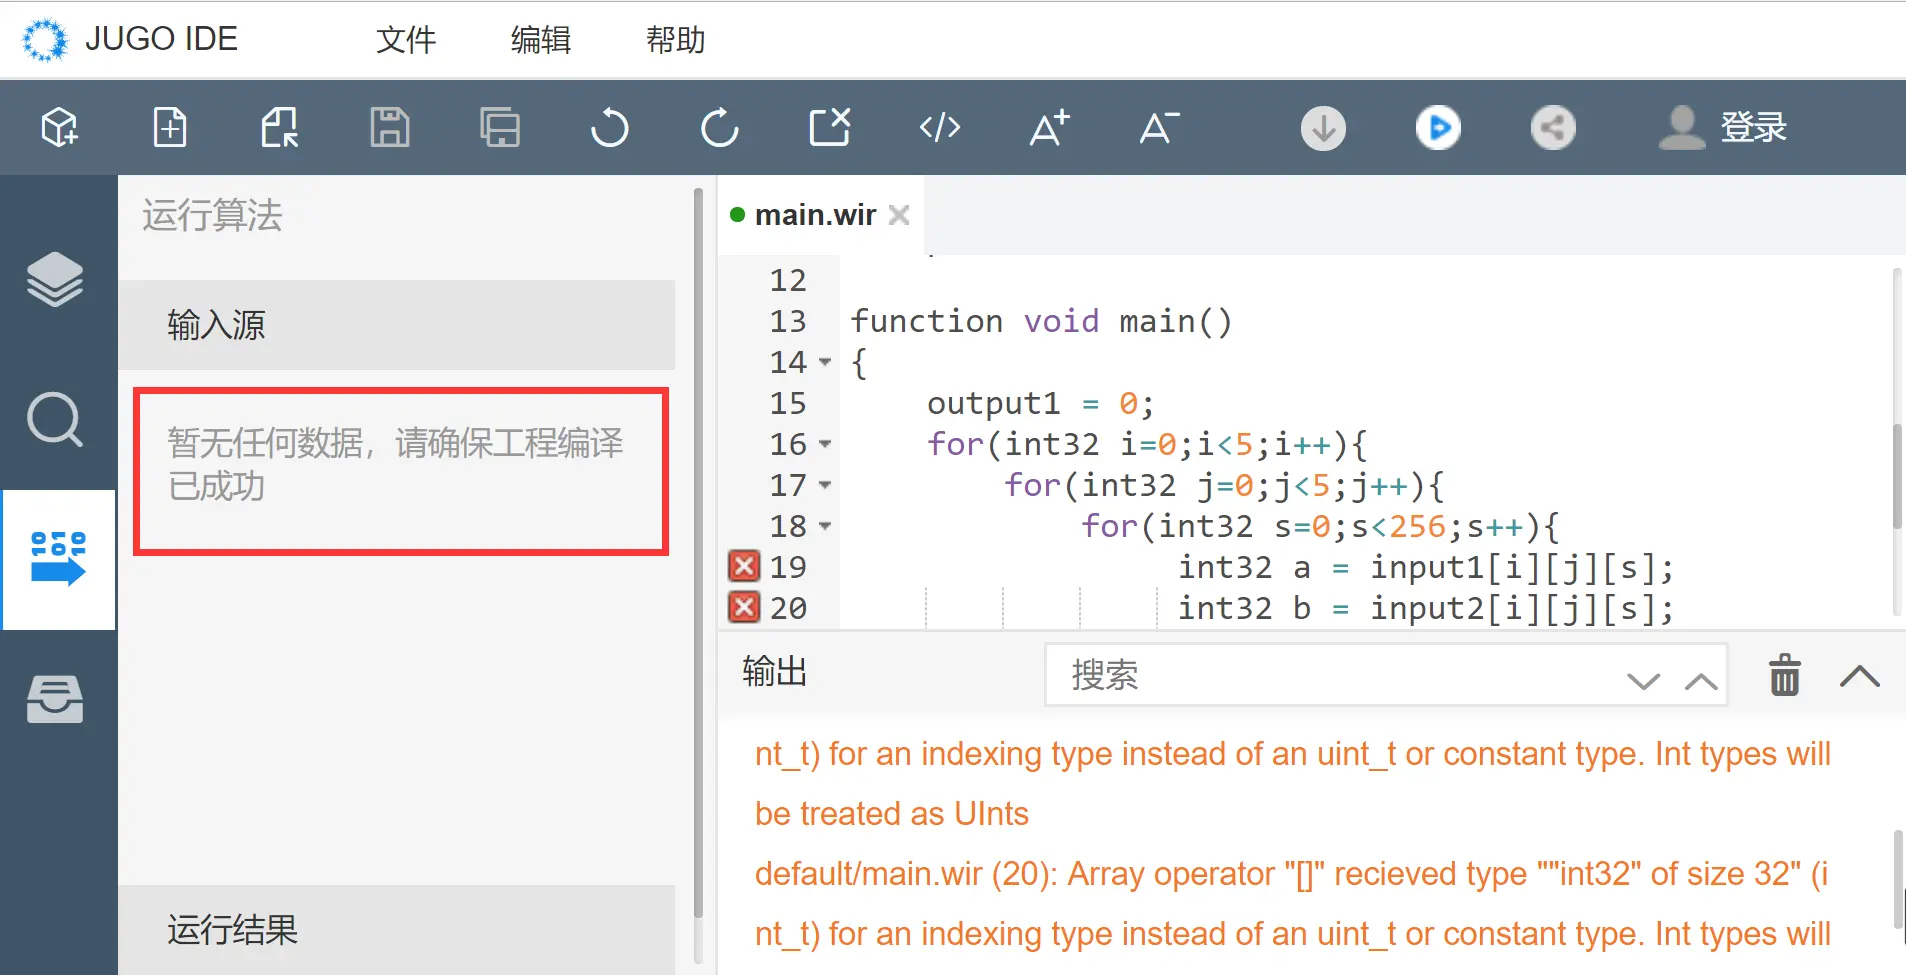Run the program with blue play icon
Image resolution: width=1906 pixels, height=975 pixels.
(x=1438, y=128)
